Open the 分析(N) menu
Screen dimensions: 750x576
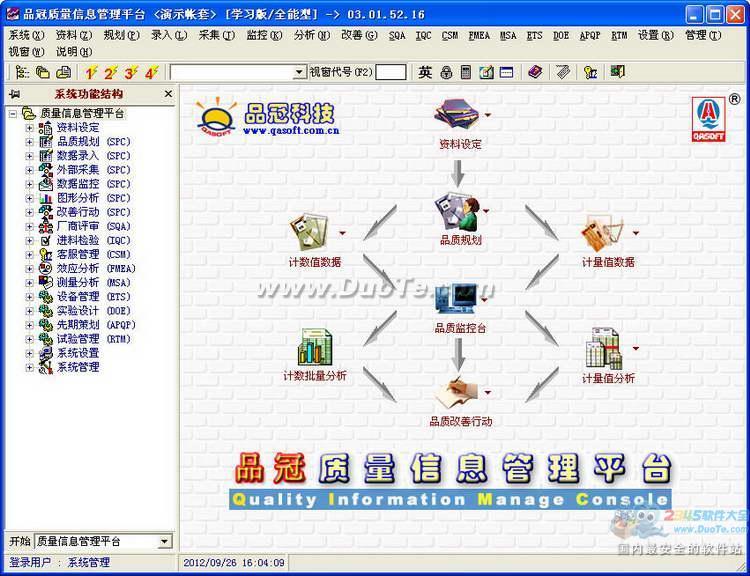tap(312, 35)
